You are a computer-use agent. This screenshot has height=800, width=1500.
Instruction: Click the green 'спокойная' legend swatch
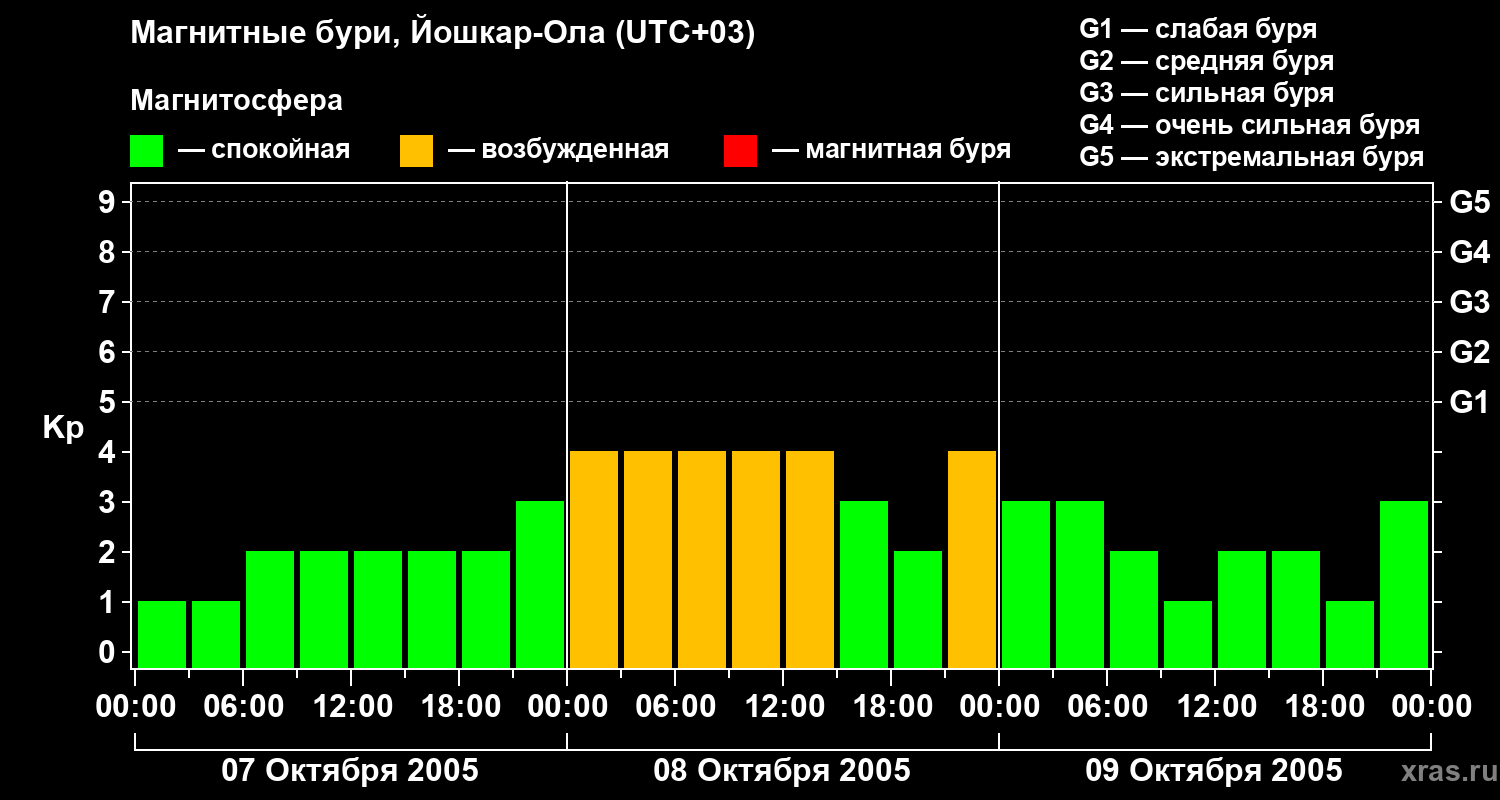click(x=146, y=151)
